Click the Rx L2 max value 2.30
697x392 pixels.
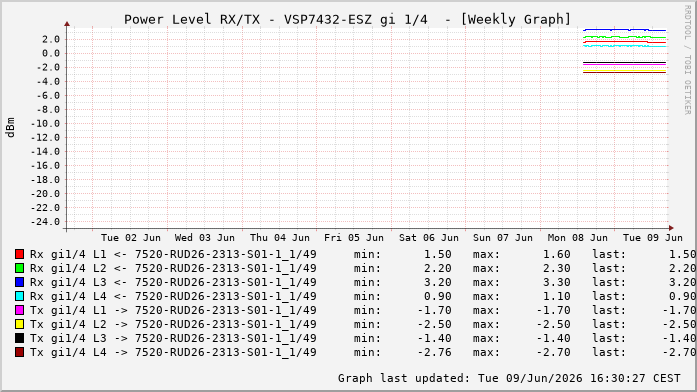557,268
